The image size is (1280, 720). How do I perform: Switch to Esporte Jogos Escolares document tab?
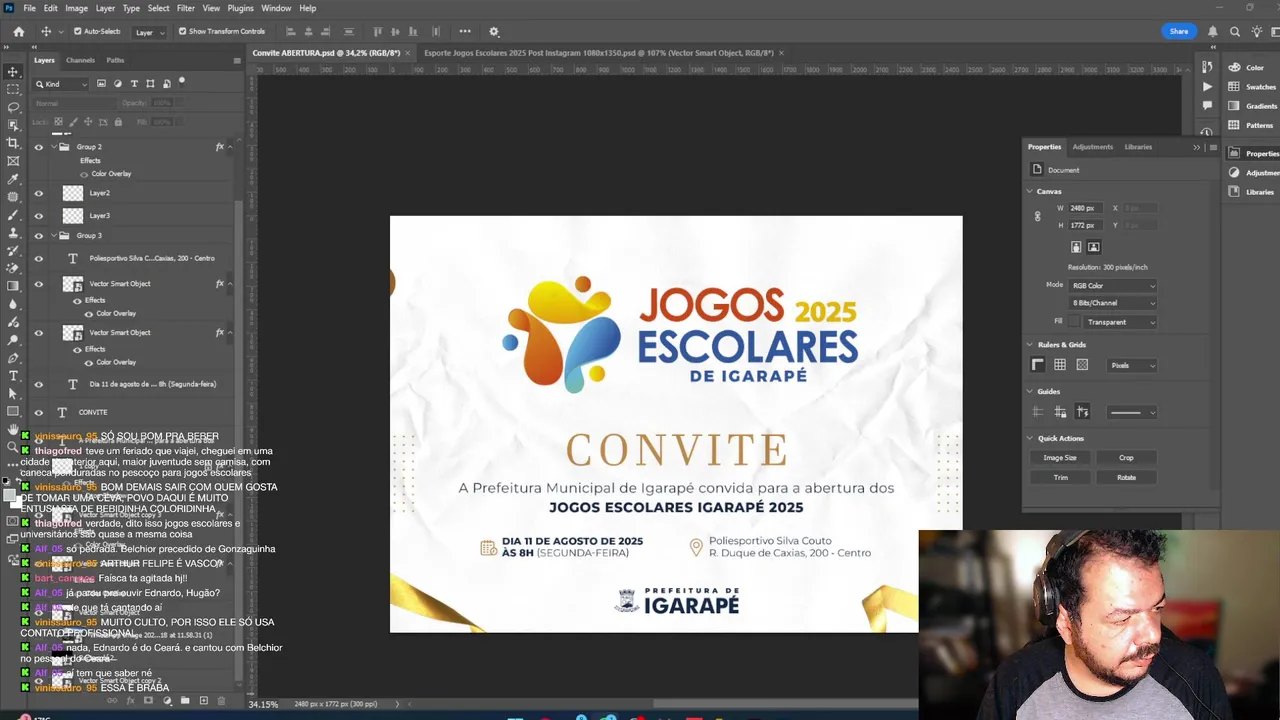click(598, 53)
